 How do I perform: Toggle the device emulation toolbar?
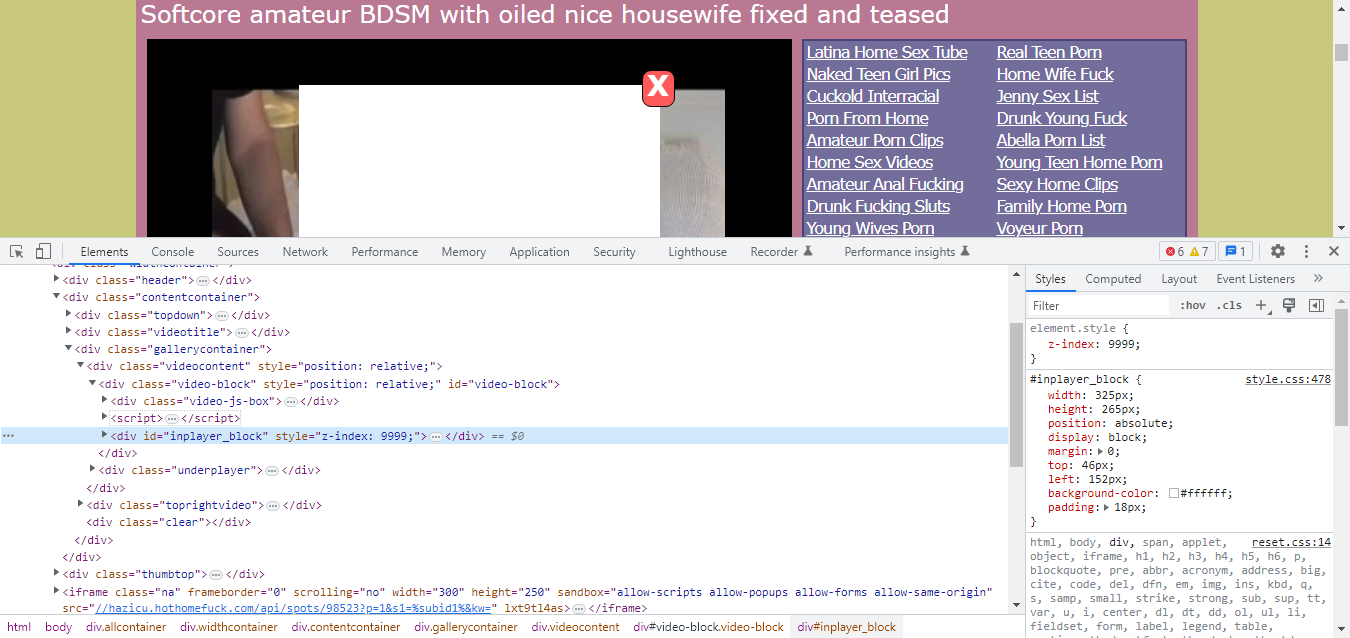click(x=42, y=250)
